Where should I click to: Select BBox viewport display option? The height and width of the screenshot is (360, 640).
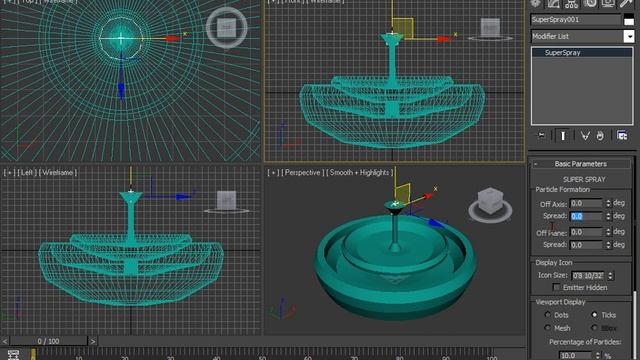[594, 328]
